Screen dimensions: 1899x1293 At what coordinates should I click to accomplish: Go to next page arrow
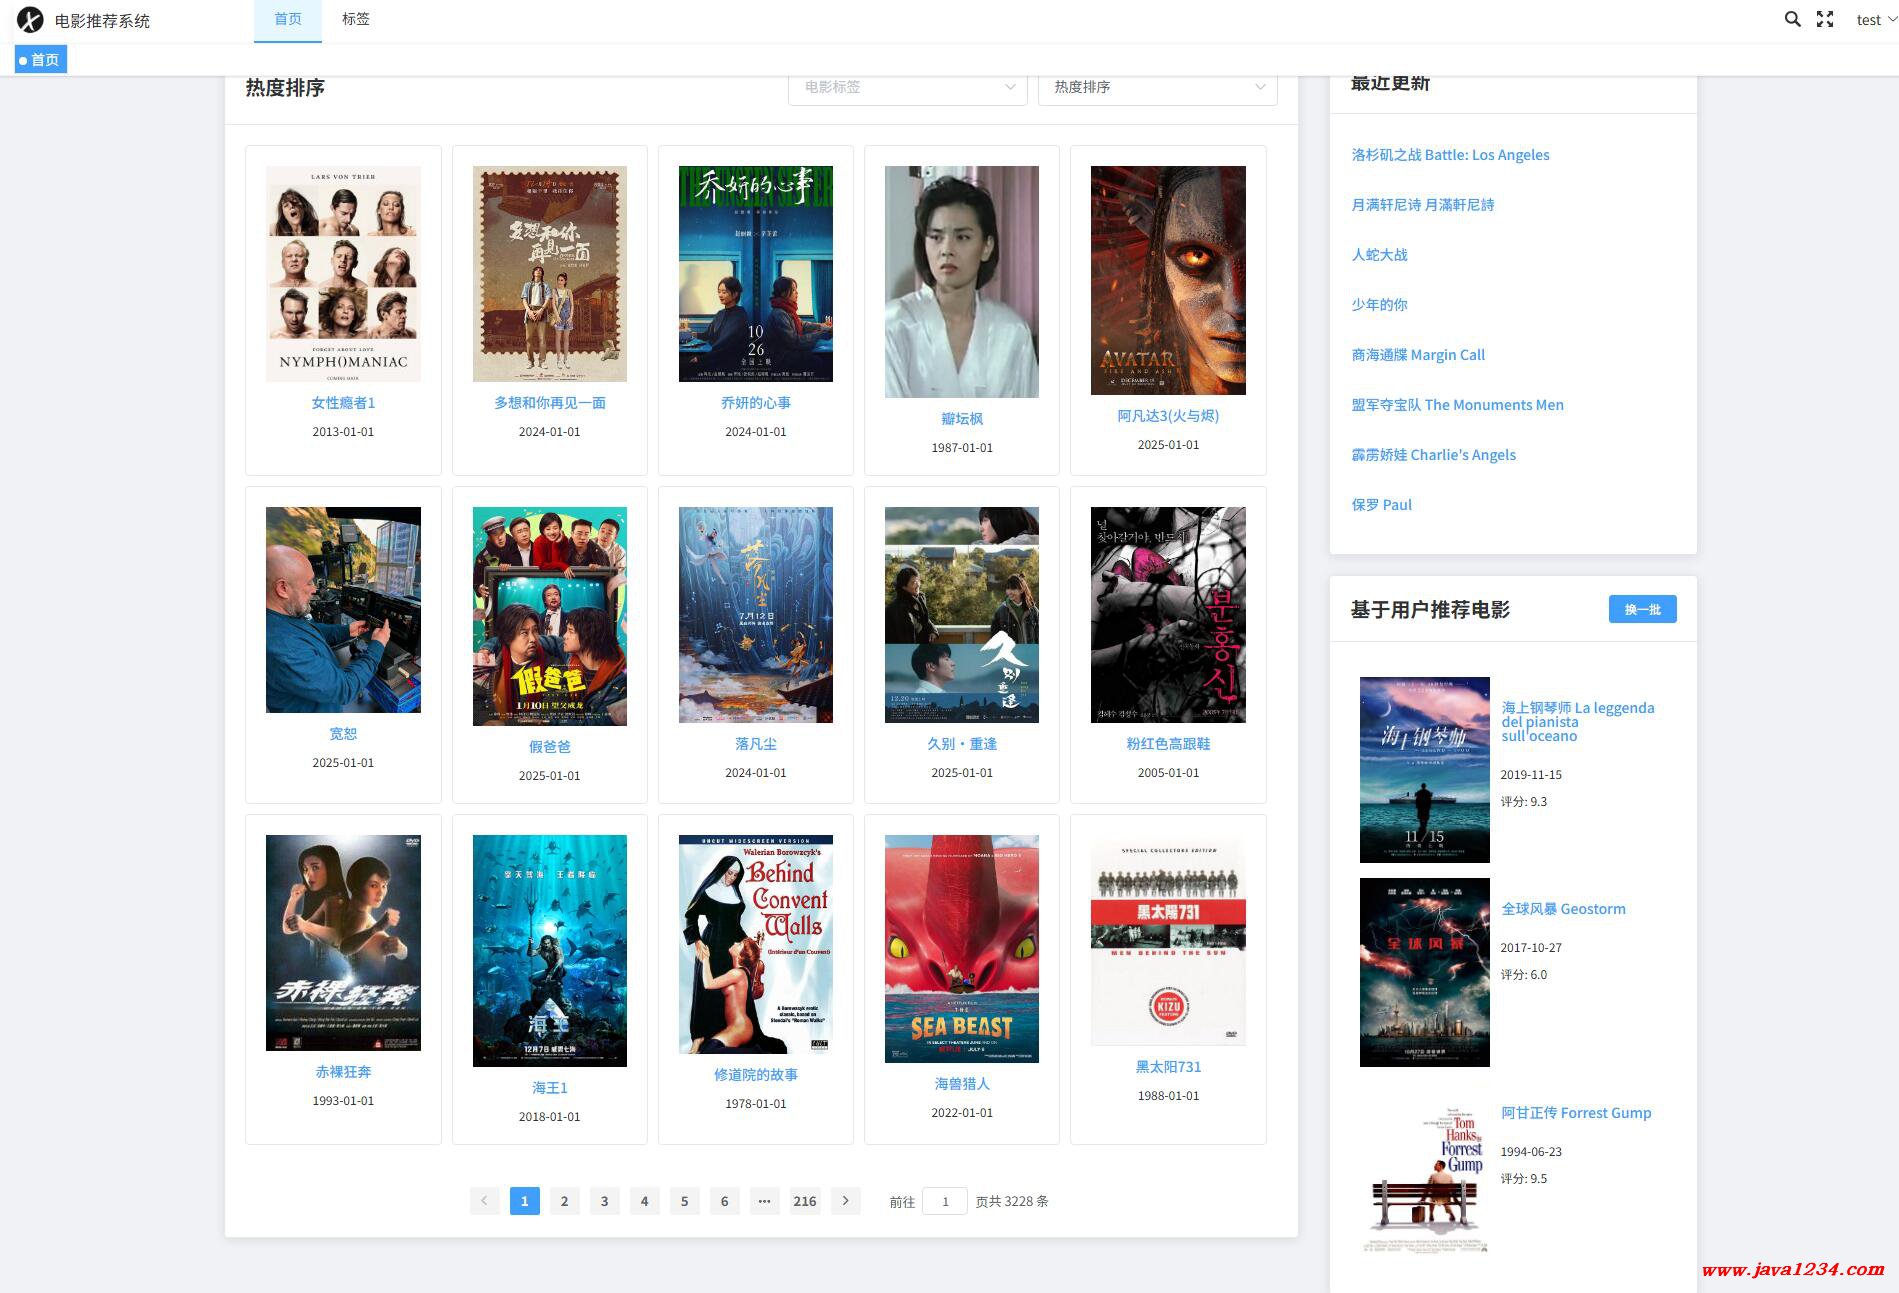point(845,1201)
